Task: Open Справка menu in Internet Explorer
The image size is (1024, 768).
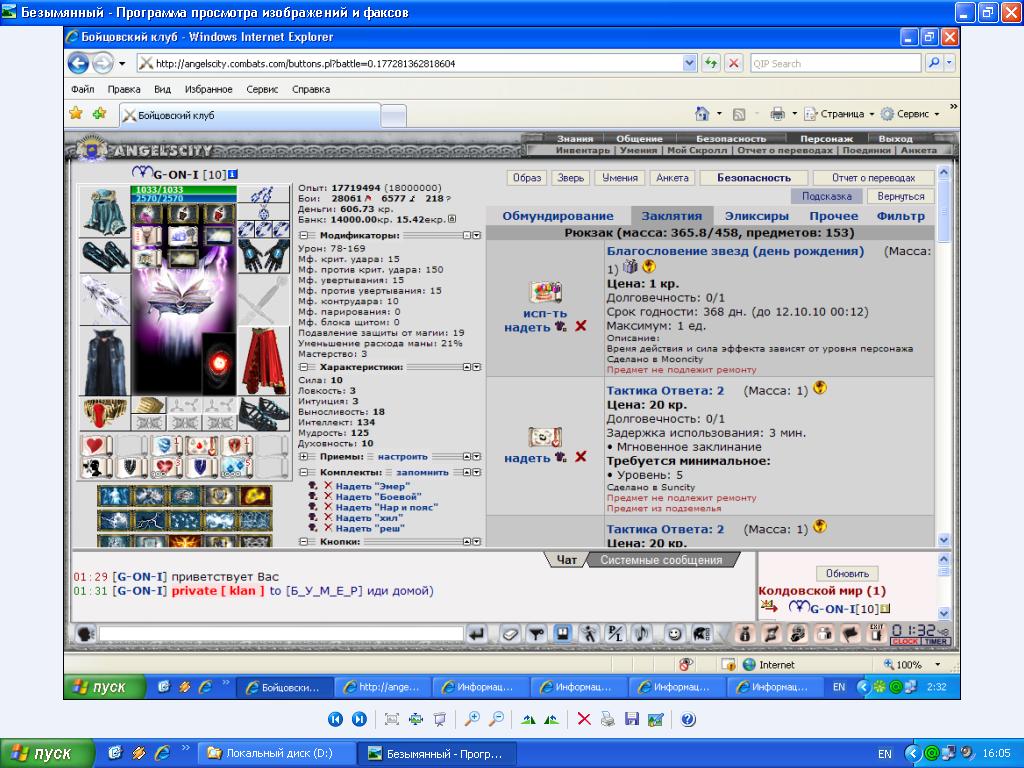Action: click(311, 89)
